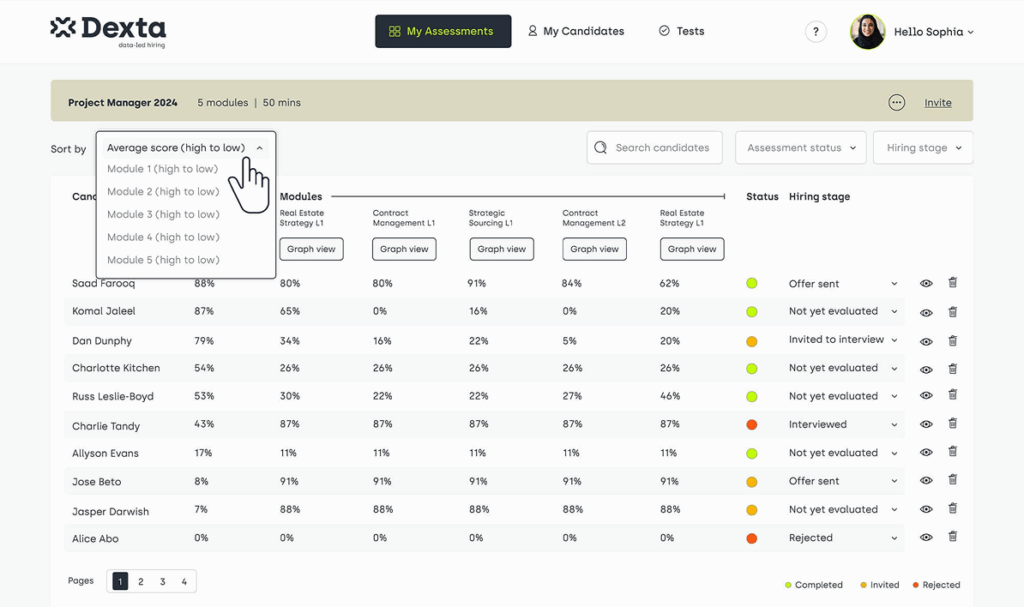
Task: Click trash icon for Alice Abo
Action: (x=952, y=537)
